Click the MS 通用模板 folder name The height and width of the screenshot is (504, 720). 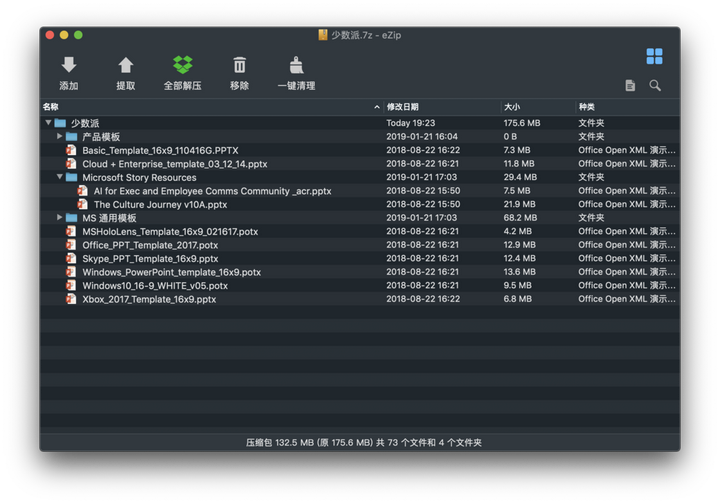(109, 218)
